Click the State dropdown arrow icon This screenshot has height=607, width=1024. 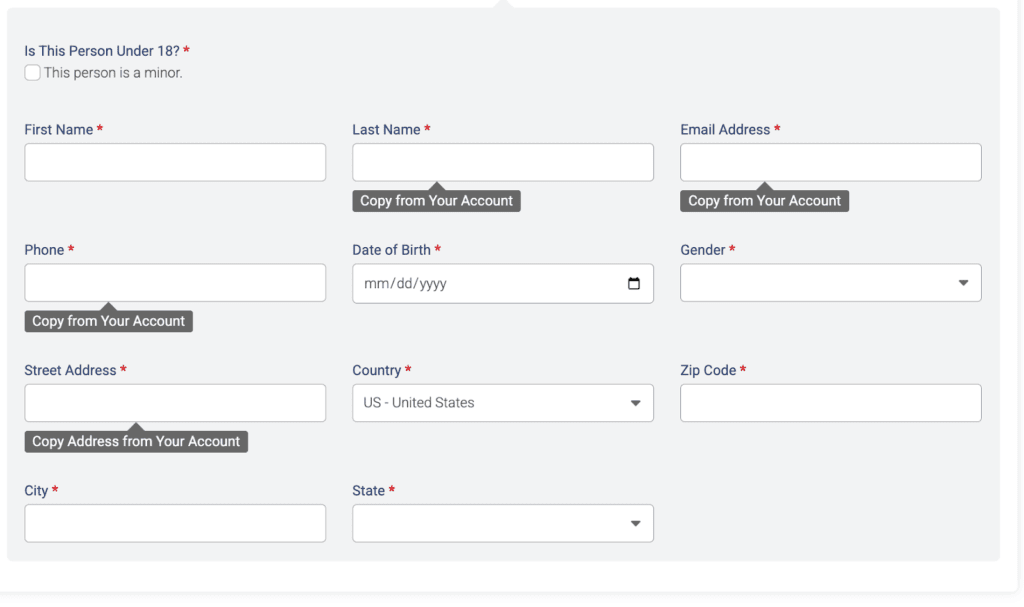coord(635,523)
